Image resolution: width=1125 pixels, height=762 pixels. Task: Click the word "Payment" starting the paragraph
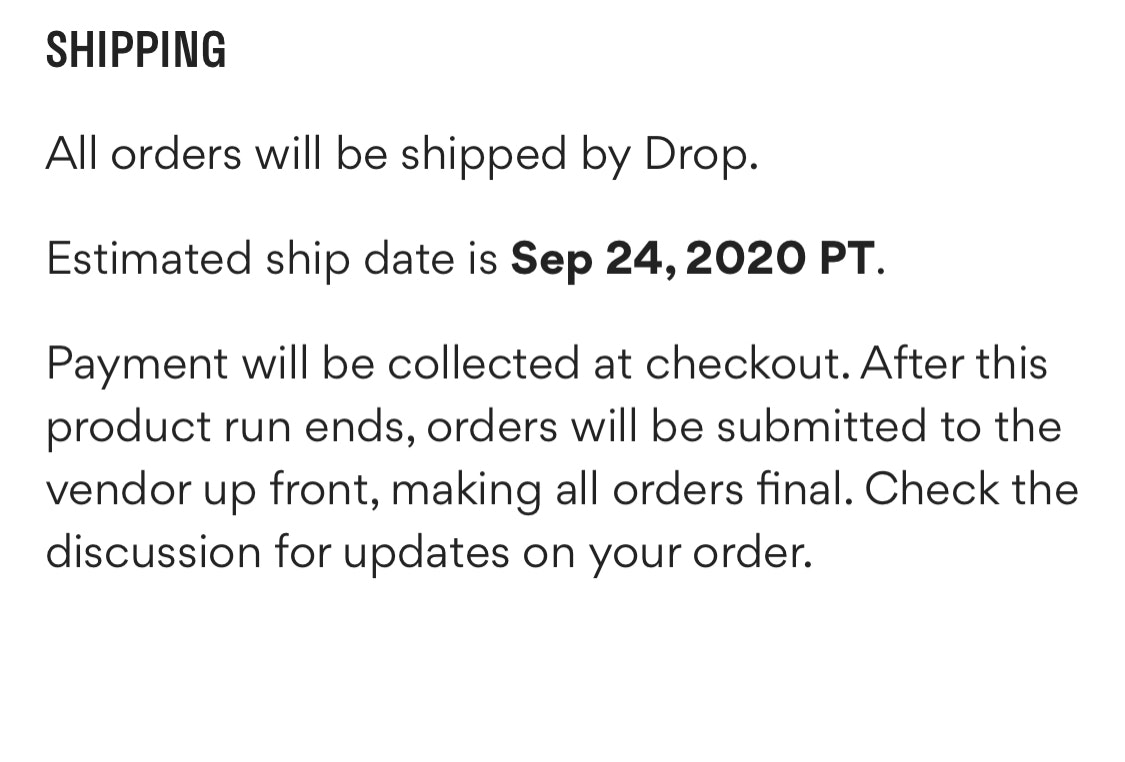(137, 364)
